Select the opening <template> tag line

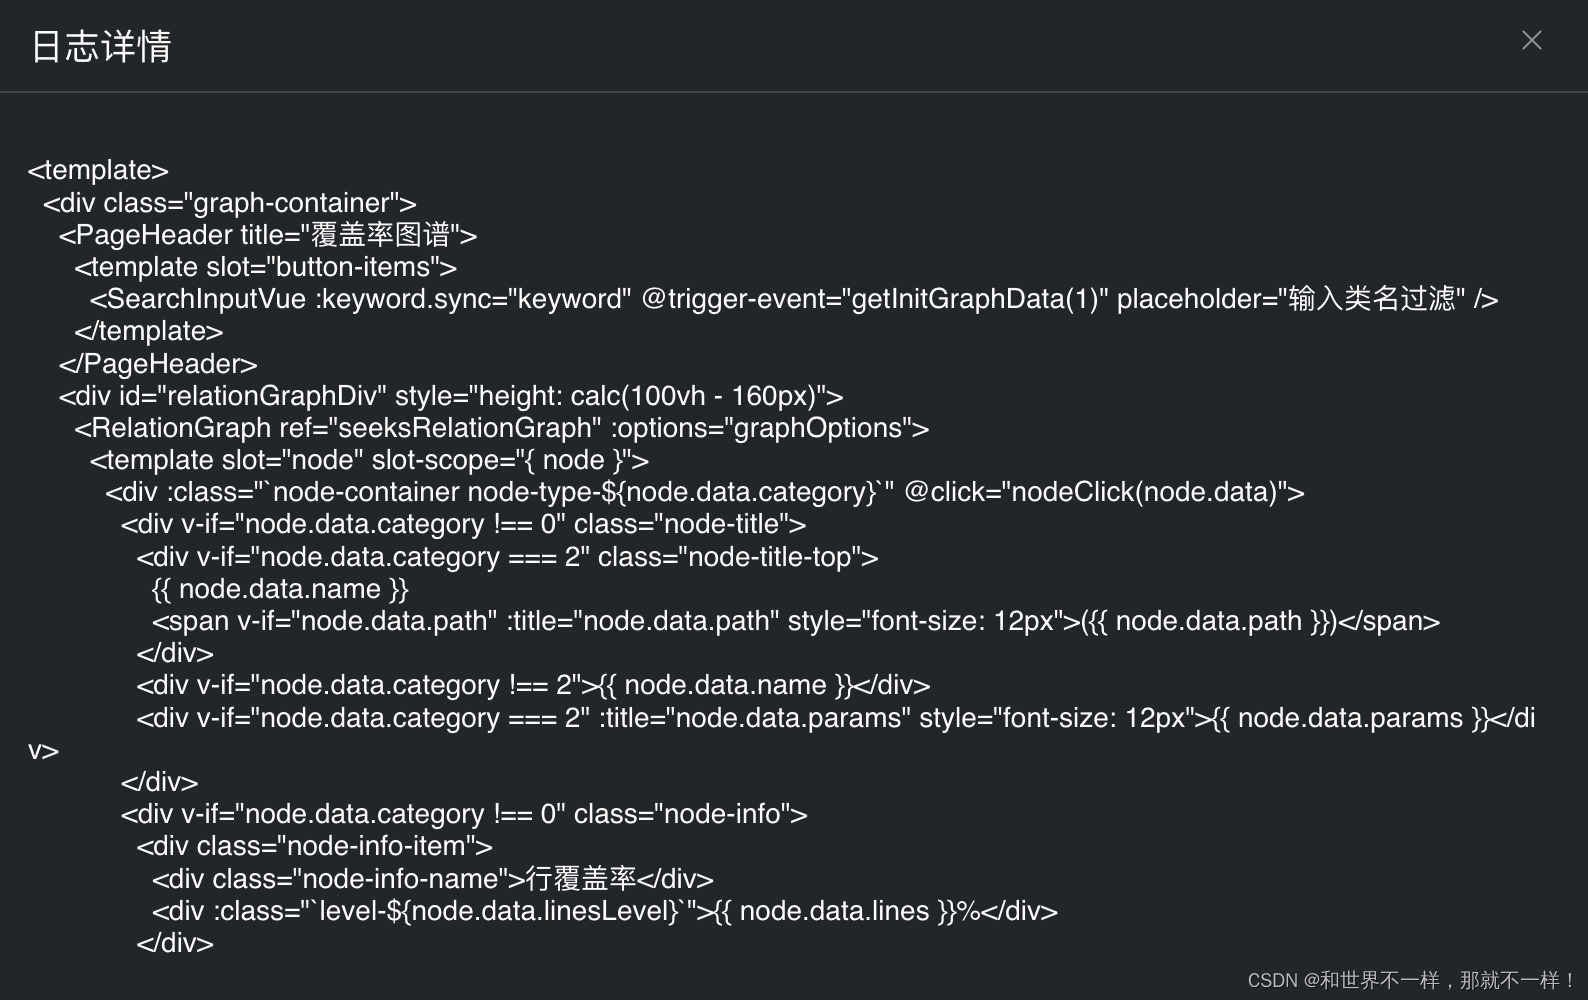pos(96,170)
